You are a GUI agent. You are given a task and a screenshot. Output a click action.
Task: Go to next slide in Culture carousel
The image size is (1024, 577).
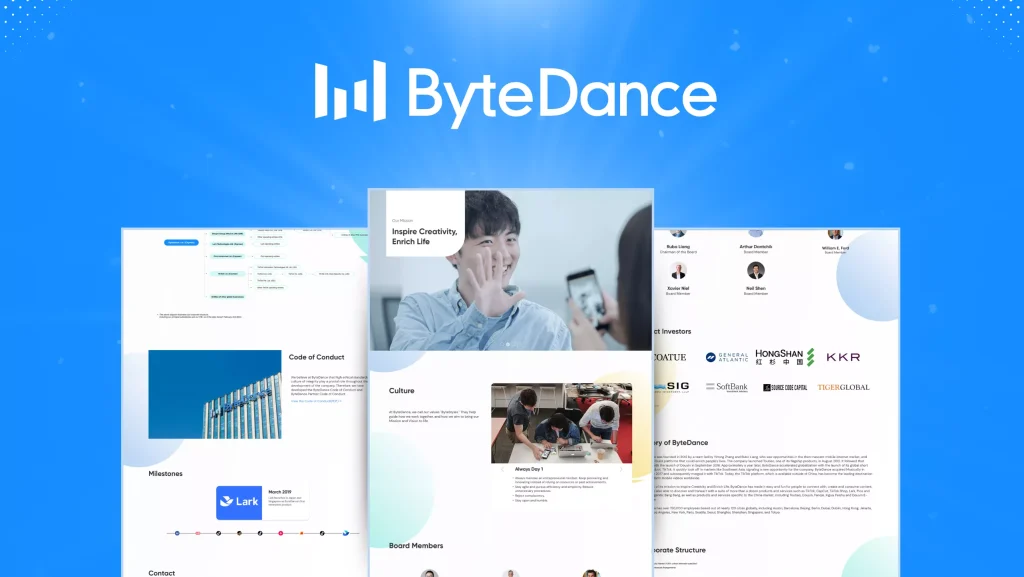pyautogui.click(x=622, y=467)
